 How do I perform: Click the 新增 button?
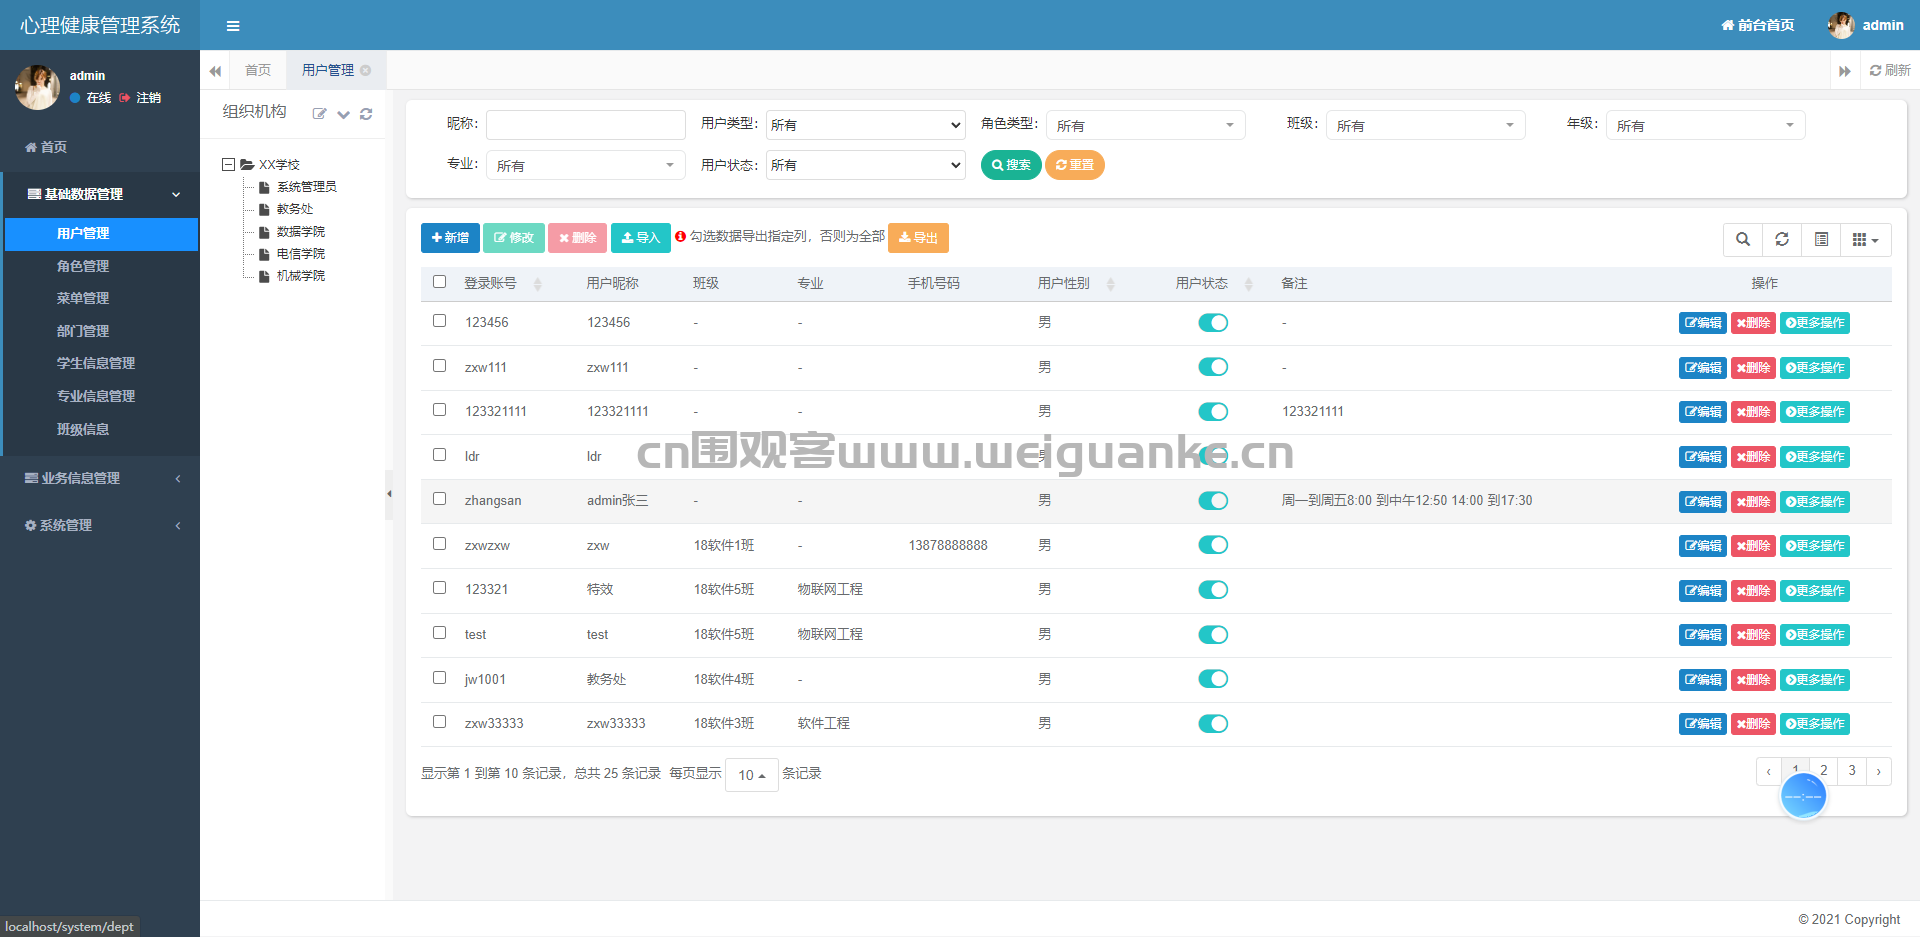point(450,238)
